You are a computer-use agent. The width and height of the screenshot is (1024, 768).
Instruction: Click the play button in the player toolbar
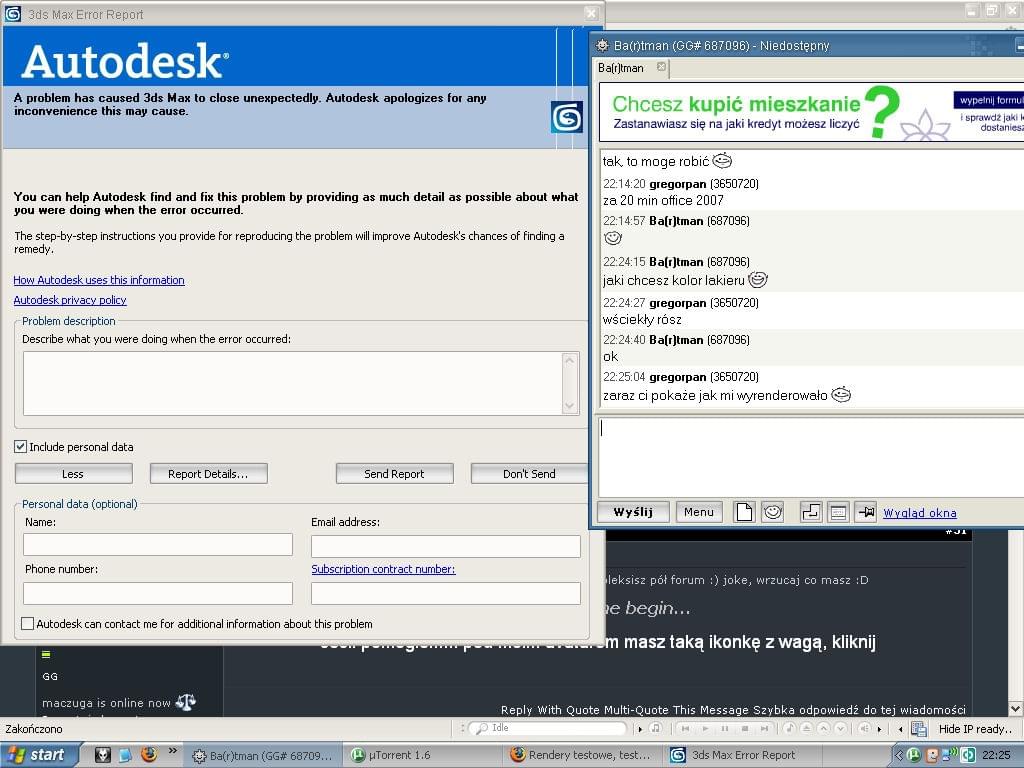tap(705, 728)
